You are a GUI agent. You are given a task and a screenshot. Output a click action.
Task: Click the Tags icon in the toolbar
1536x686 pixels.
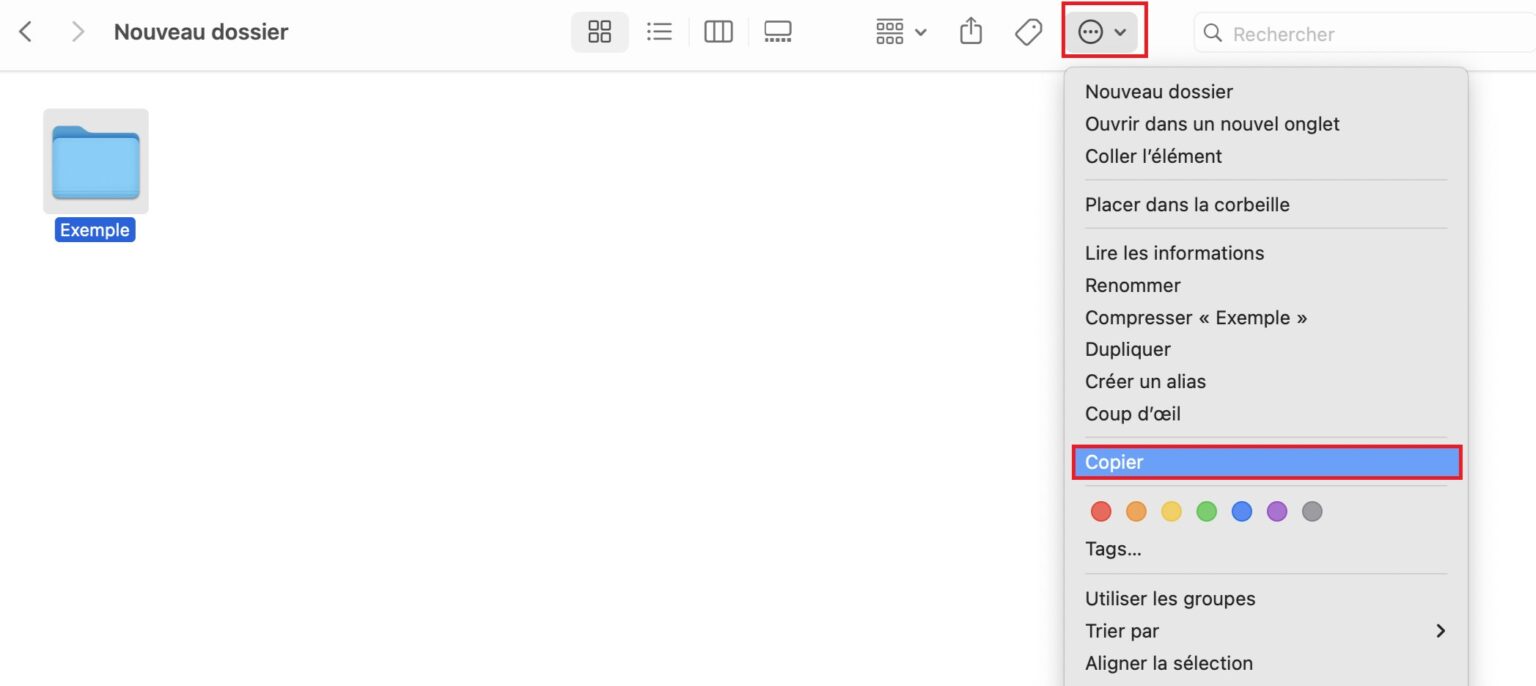(x=1027, y=31)
